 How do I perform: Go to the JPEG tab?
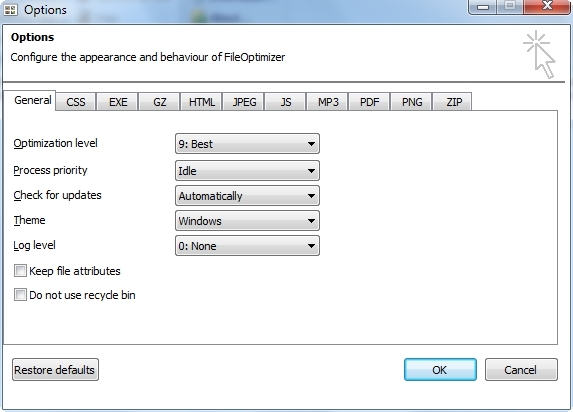tap(244, 102)
